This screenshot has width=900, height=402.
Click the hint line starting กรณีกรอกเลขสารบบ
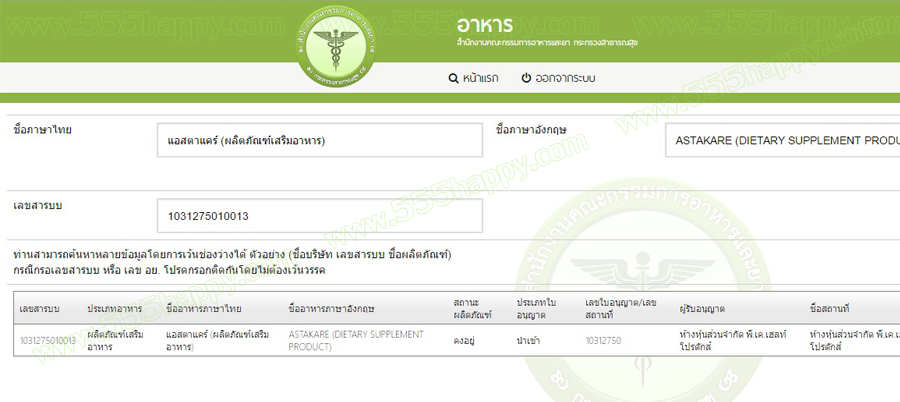tap(169, 270)
